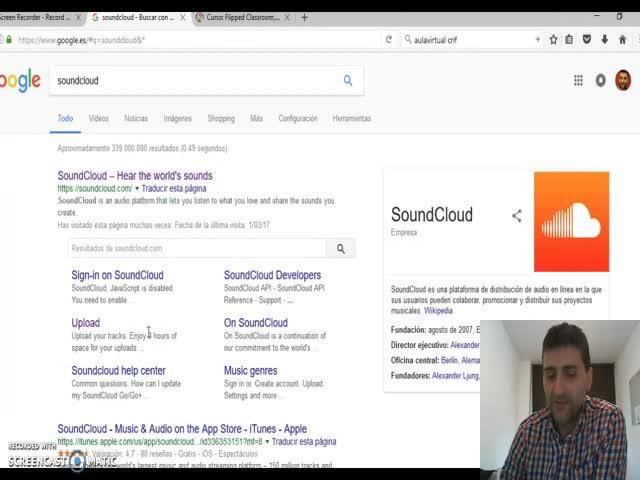Expand the Más search options
Screen dimensions: 640x480
(256, 118)
